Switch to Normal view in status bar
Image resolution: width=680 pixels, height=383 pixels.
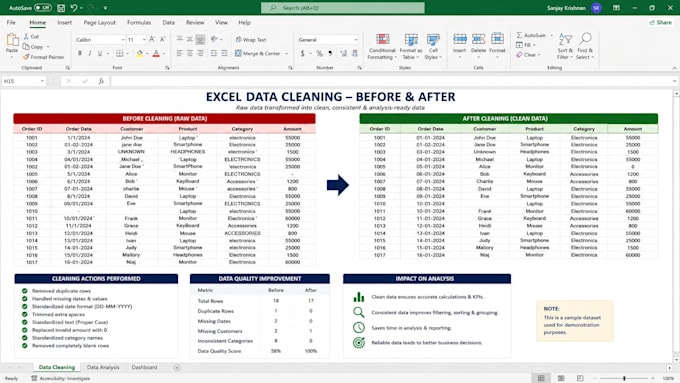(541, 378)
